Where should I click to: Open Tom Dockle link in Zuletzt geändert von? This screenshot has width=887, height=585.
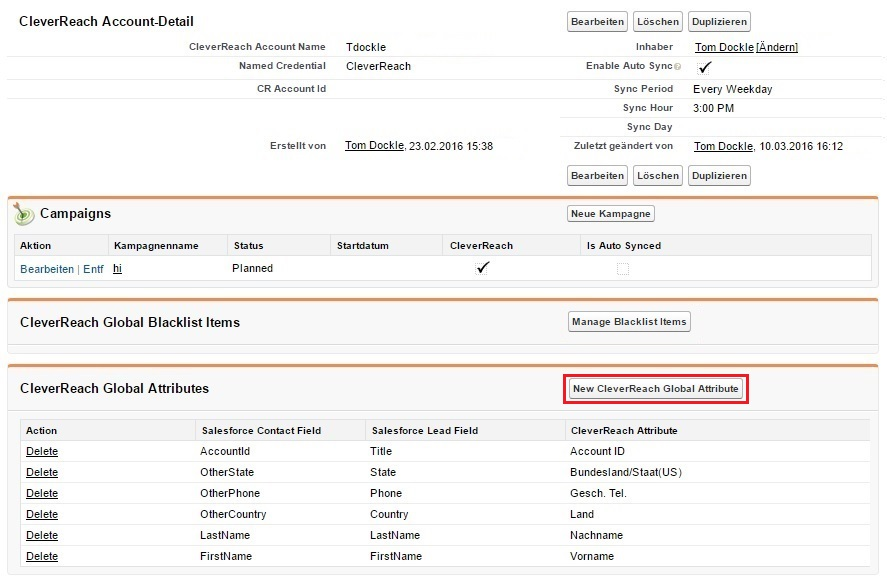point(724,146)
